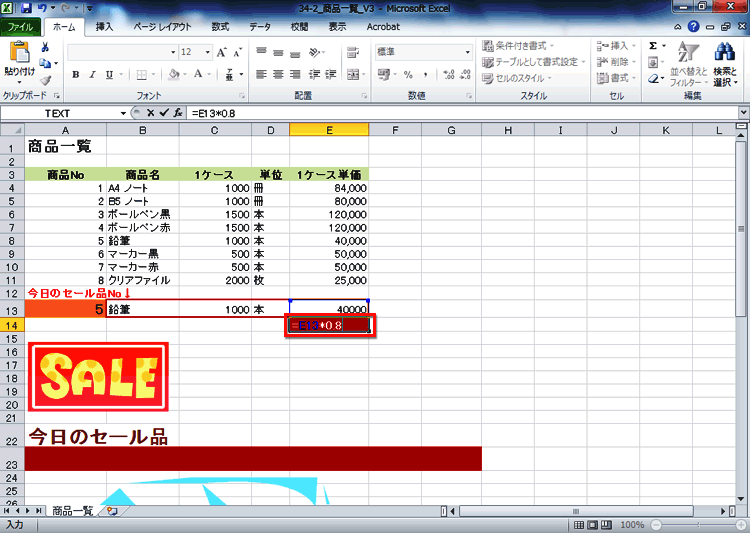Open the Delete cells dropdown
Screen dimensions: 750x533
tap(617, 62)
